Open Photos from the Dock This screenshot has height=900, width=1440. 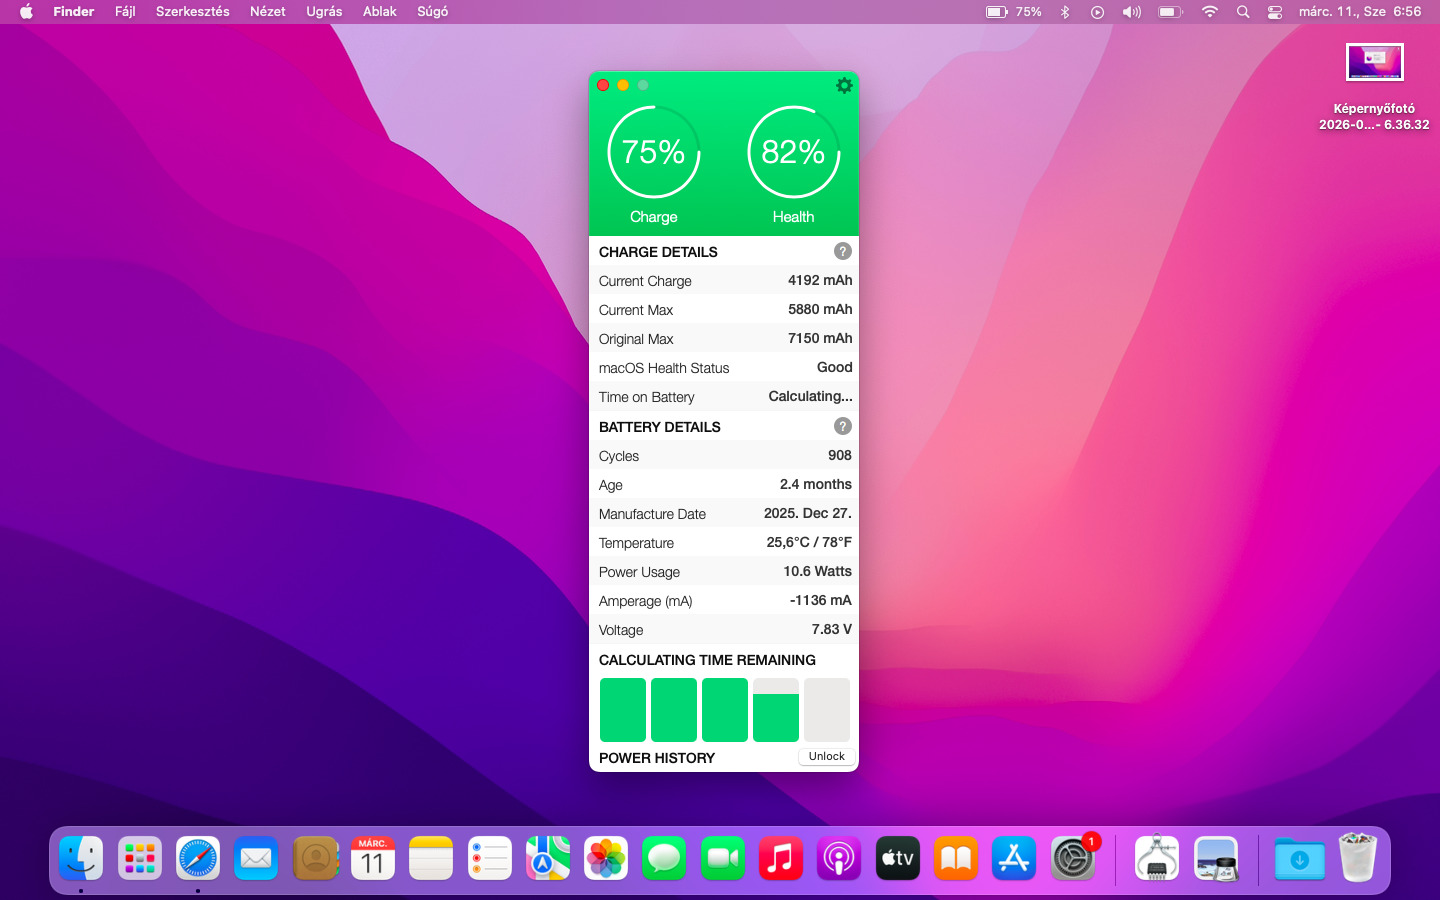click(606, 858)
